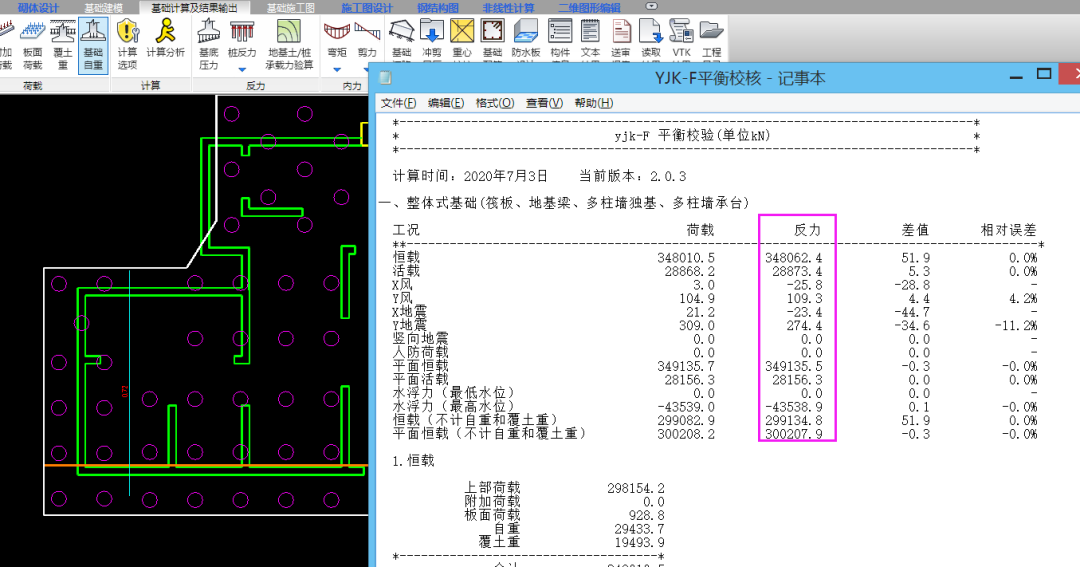Expand the 桩反力 dropdown arrow
This screenshot has height=567, width=1080.
point(242,70)
